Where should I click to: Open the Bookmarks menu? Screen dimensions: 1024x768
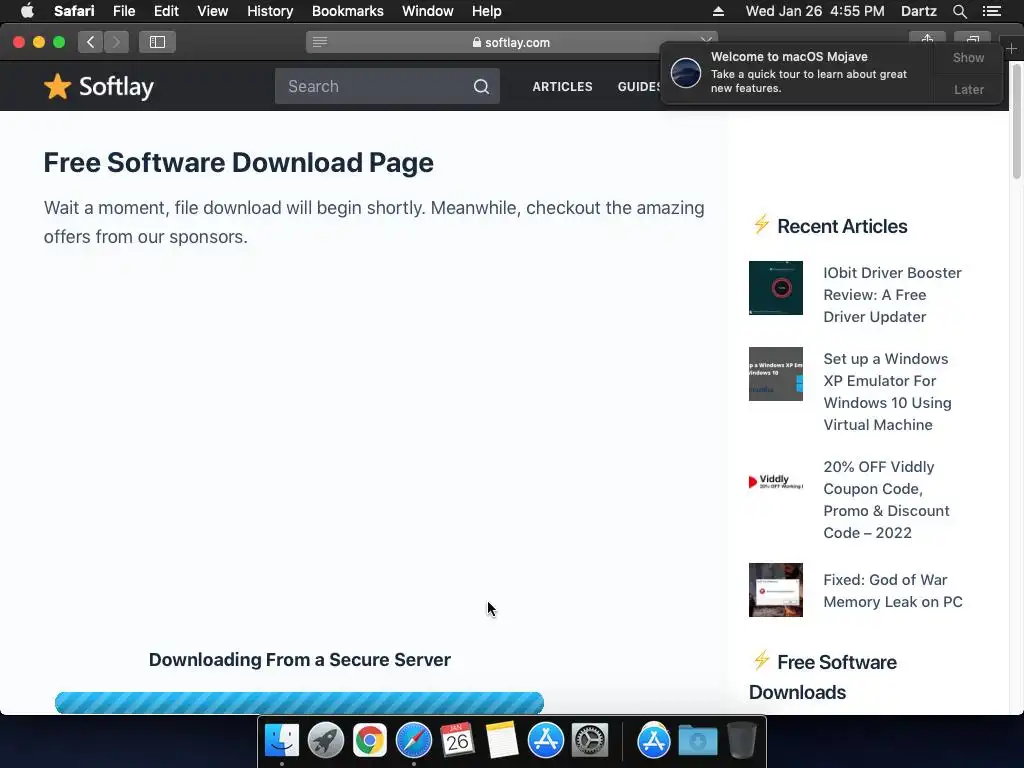[x=347, y=11]
